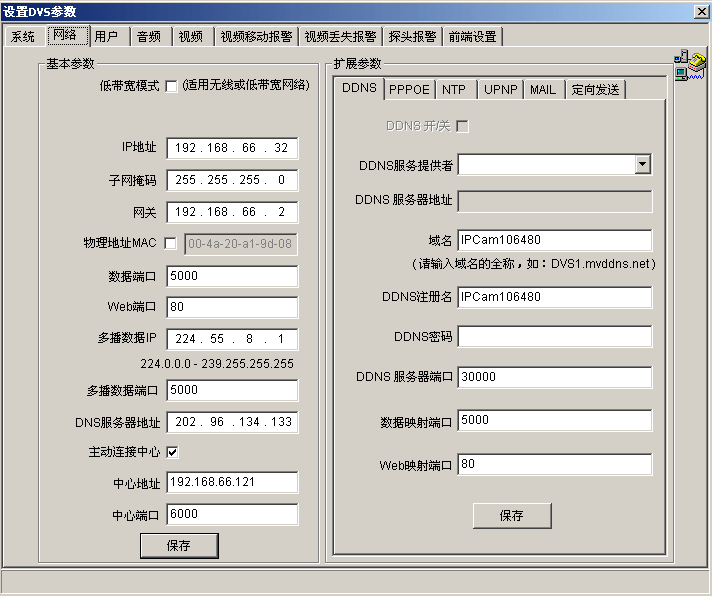Click the 数据映射端口 field
This screenshot has height=596, width=712.
pyautogui.click(x=554, y=421)
